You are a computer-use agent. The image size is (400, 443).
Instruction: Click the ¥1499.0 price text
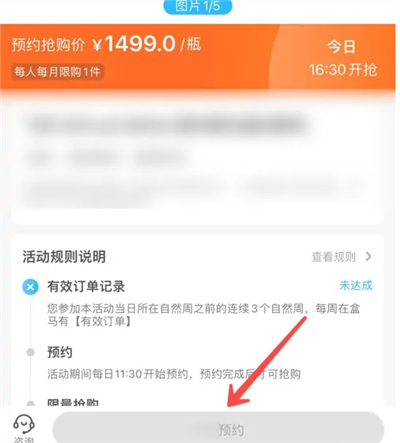134,44
